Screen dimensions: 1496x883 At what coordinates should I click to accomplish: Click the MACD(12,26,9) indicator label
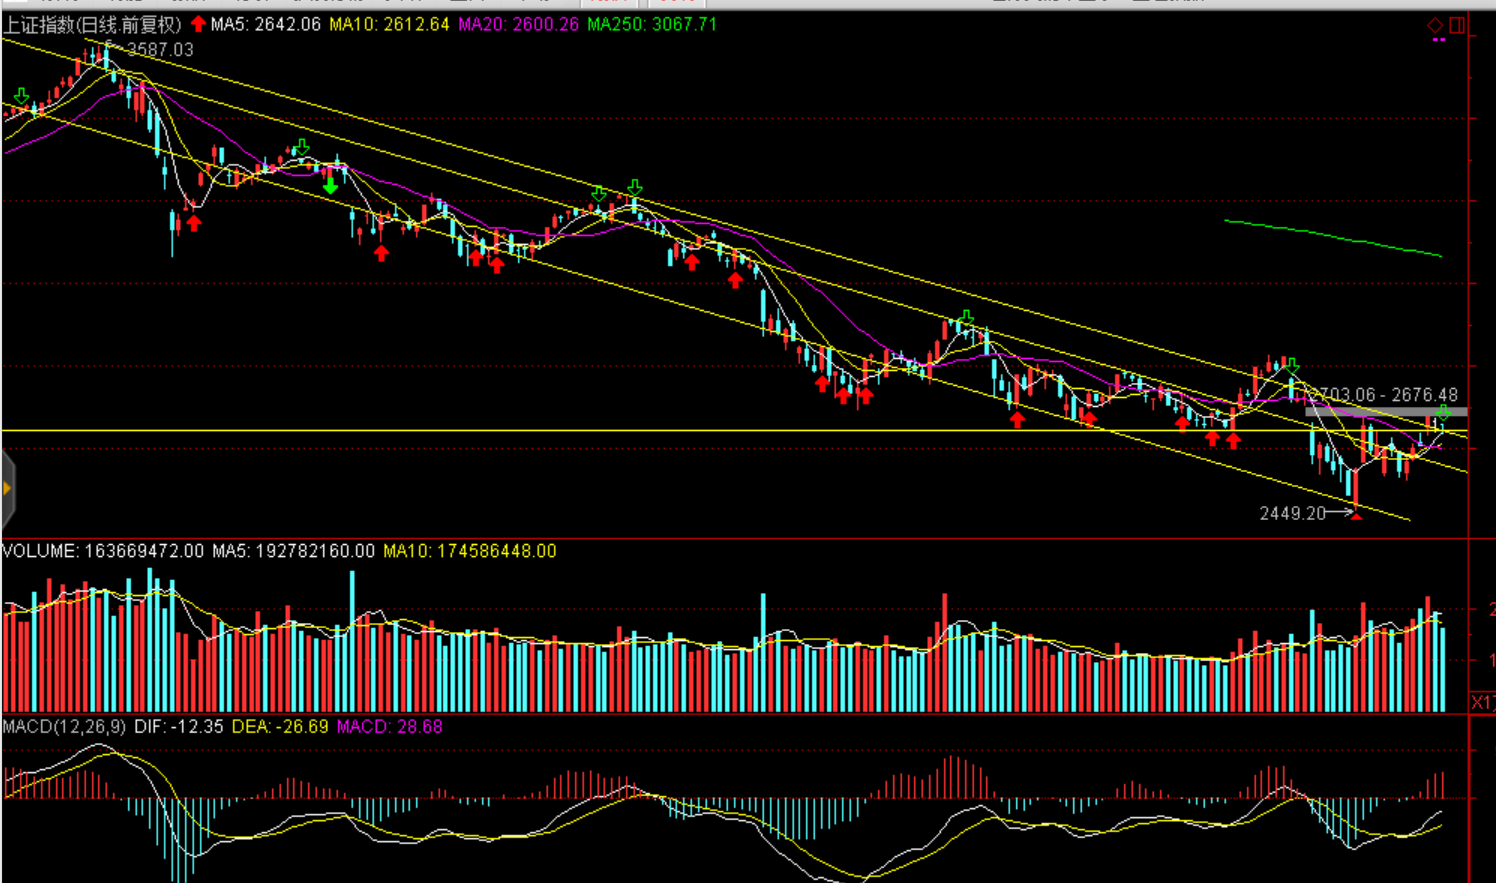pos(64,727)
